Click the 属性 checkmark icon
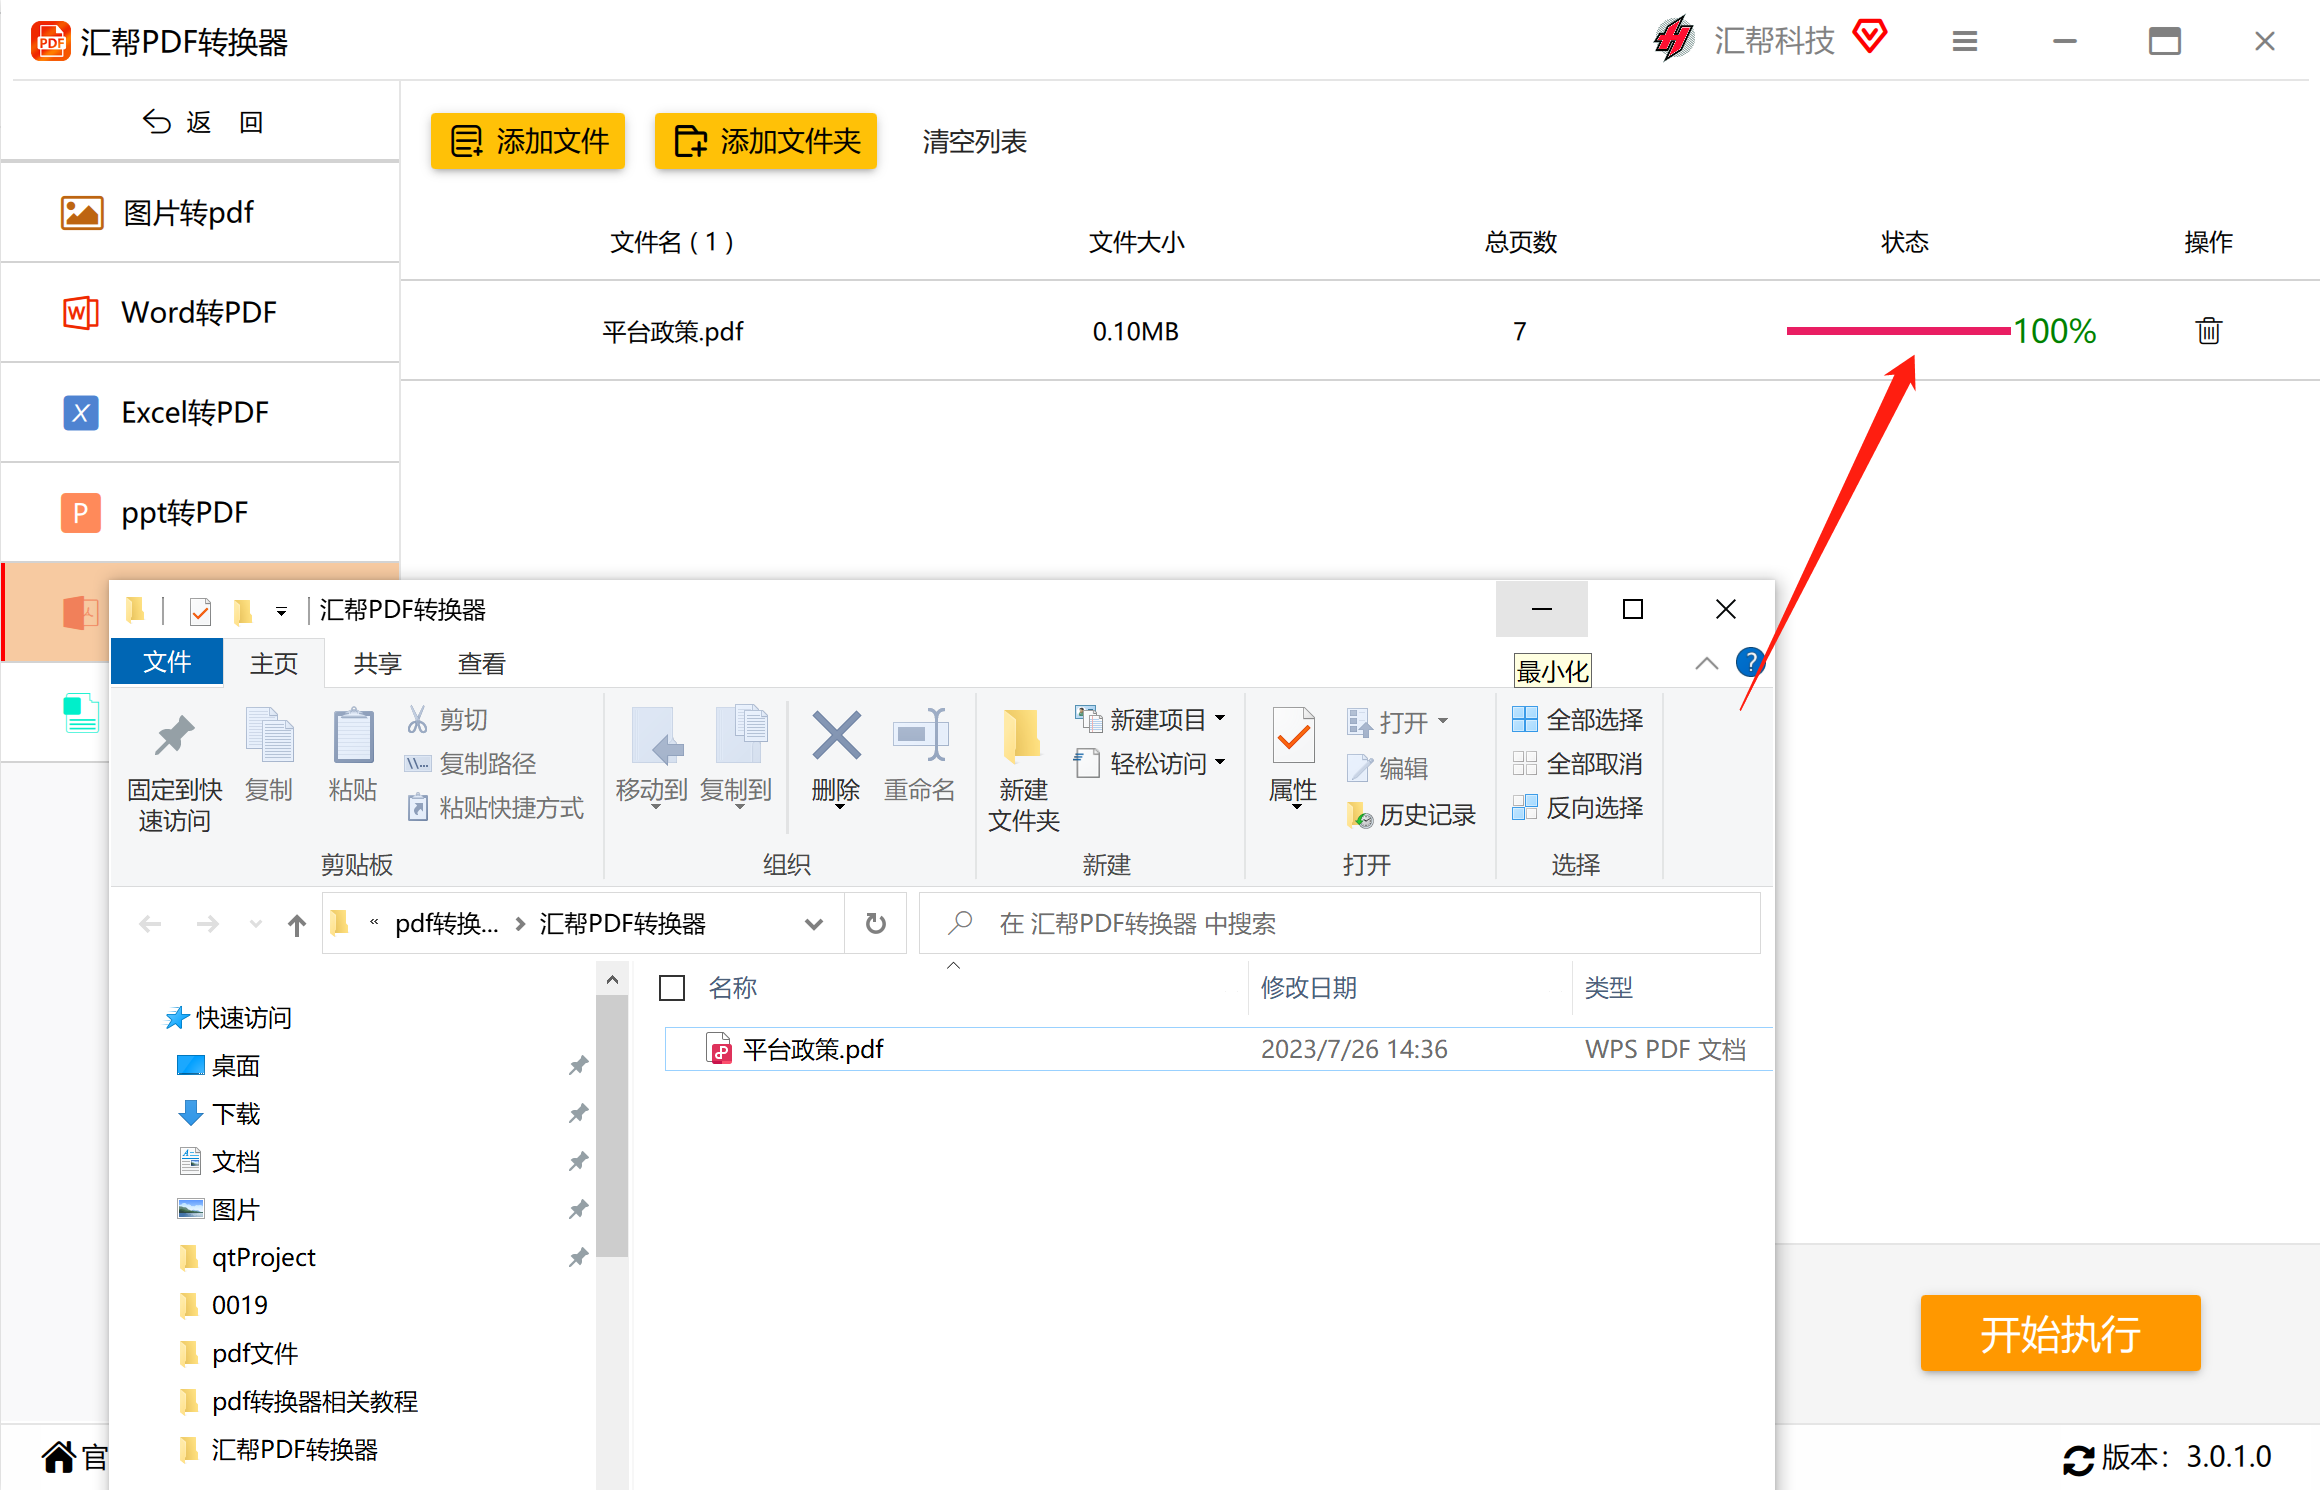The width and height of the screenshot is (2320, 1490). [1293, 737]
